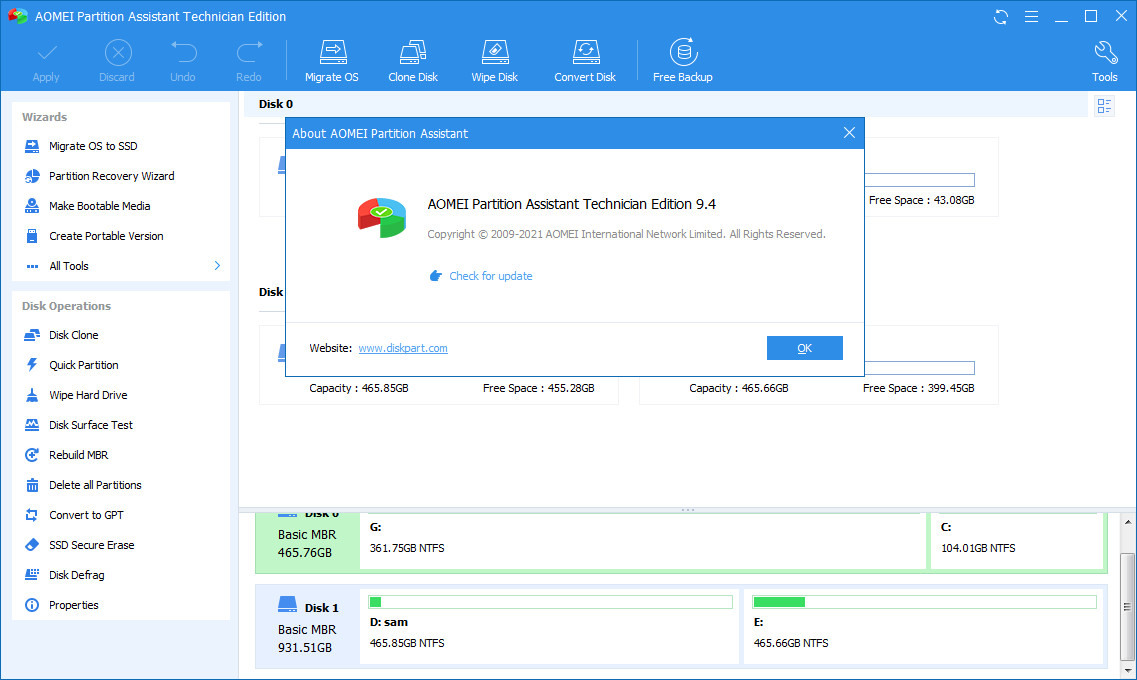This screenshot has height=680, width=1137.
Task: Click the Wizards section header
Action: point(44,117)
